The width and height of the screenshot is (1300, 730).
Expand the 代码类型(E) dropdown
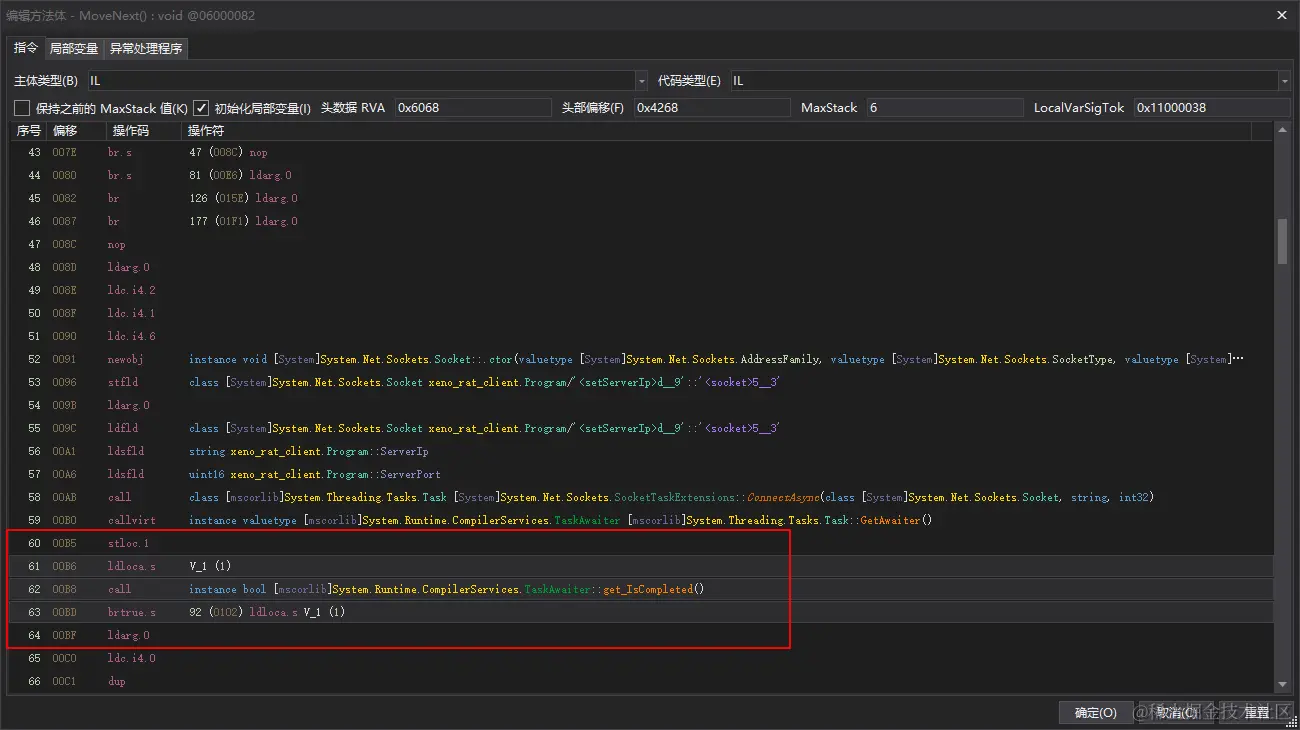pos(1284,81)
